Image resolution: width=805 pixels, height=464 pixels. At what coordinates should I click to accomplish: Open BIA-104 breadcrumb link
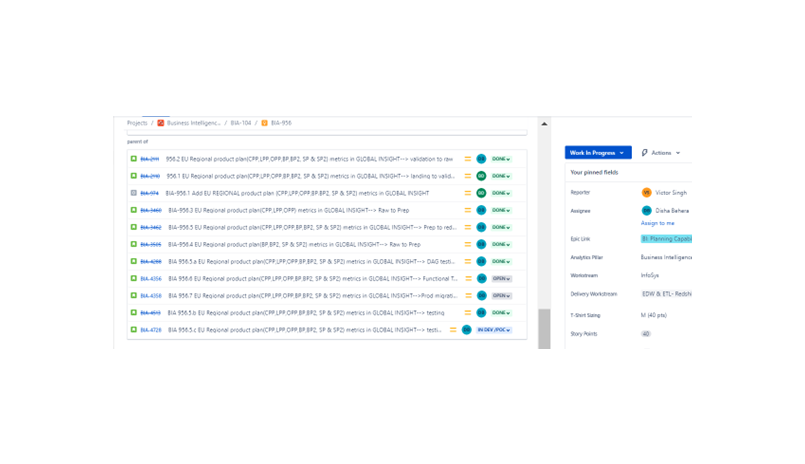click(241, 123)
